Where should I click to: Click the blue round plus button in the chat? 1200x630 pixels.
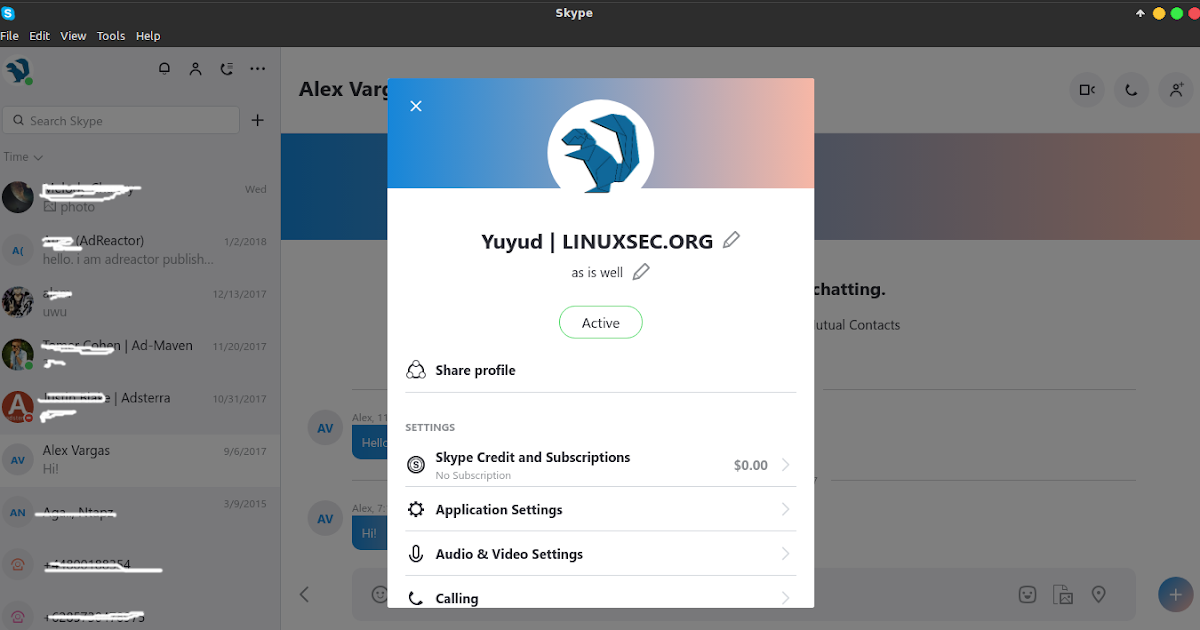tap(1176, 594)
